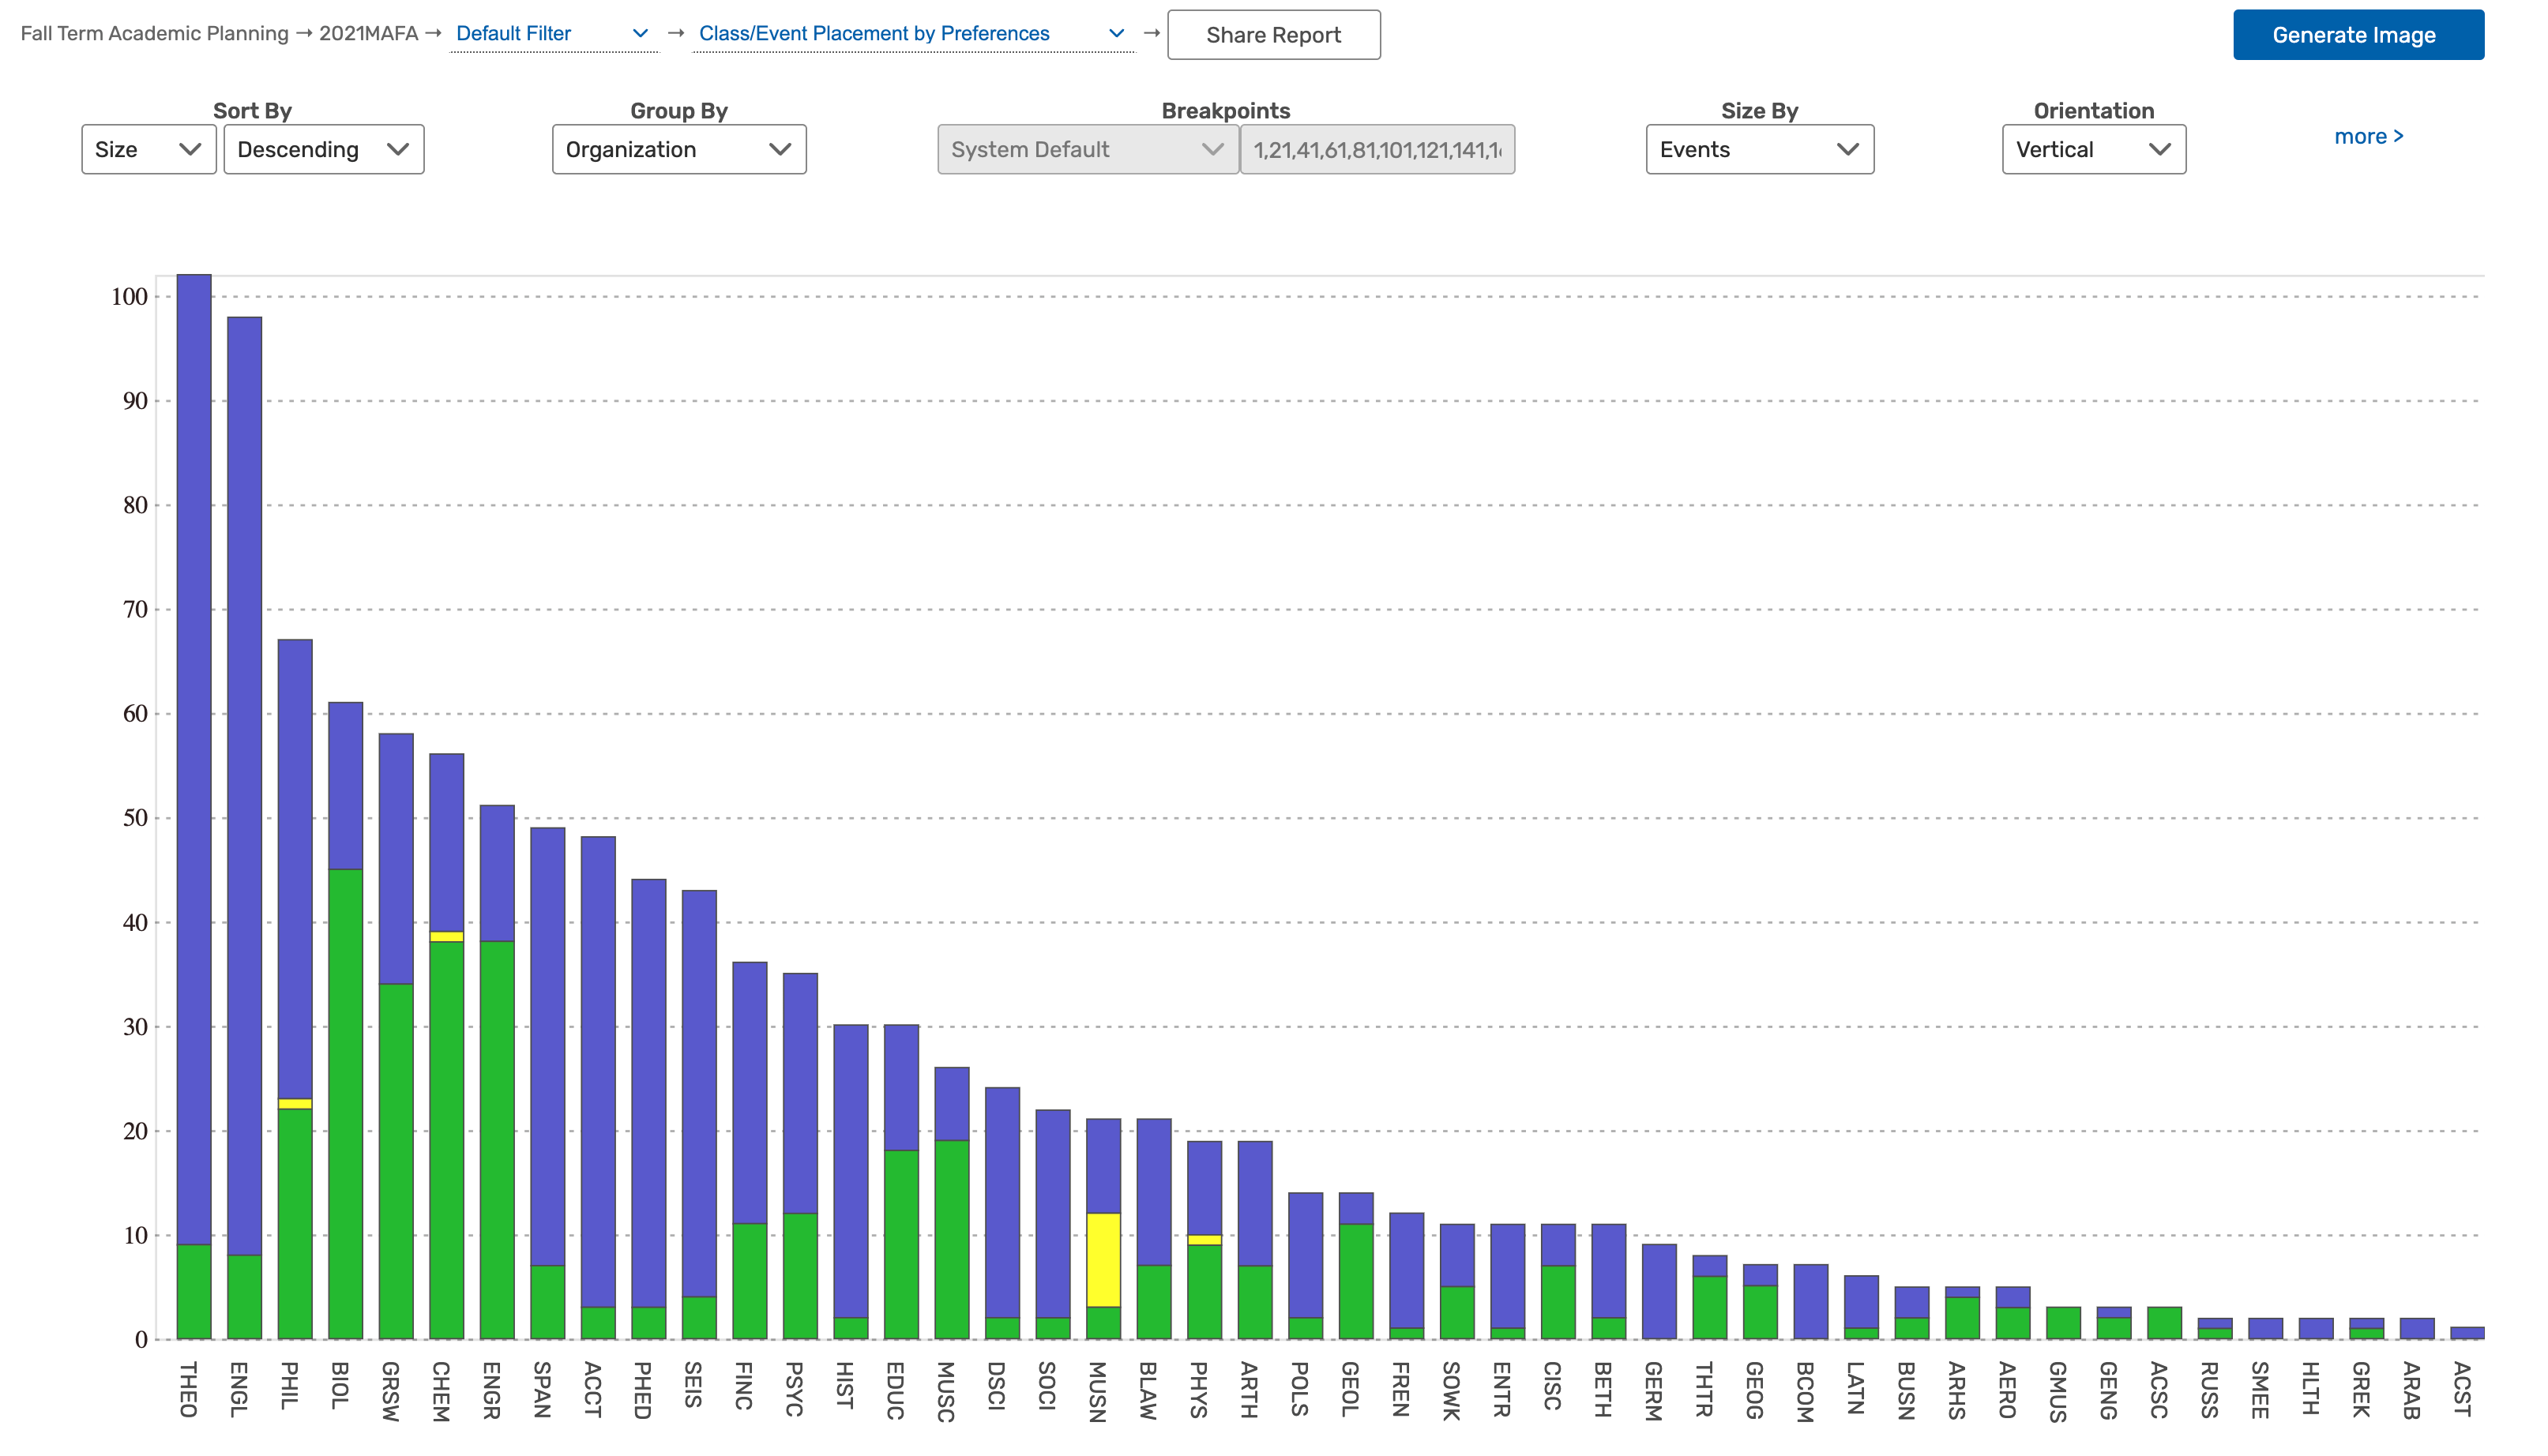The height and width of the screenshot is (1456, 2548).
Task: Open the Descending sort order dropdown
Action: pos(323,149)
